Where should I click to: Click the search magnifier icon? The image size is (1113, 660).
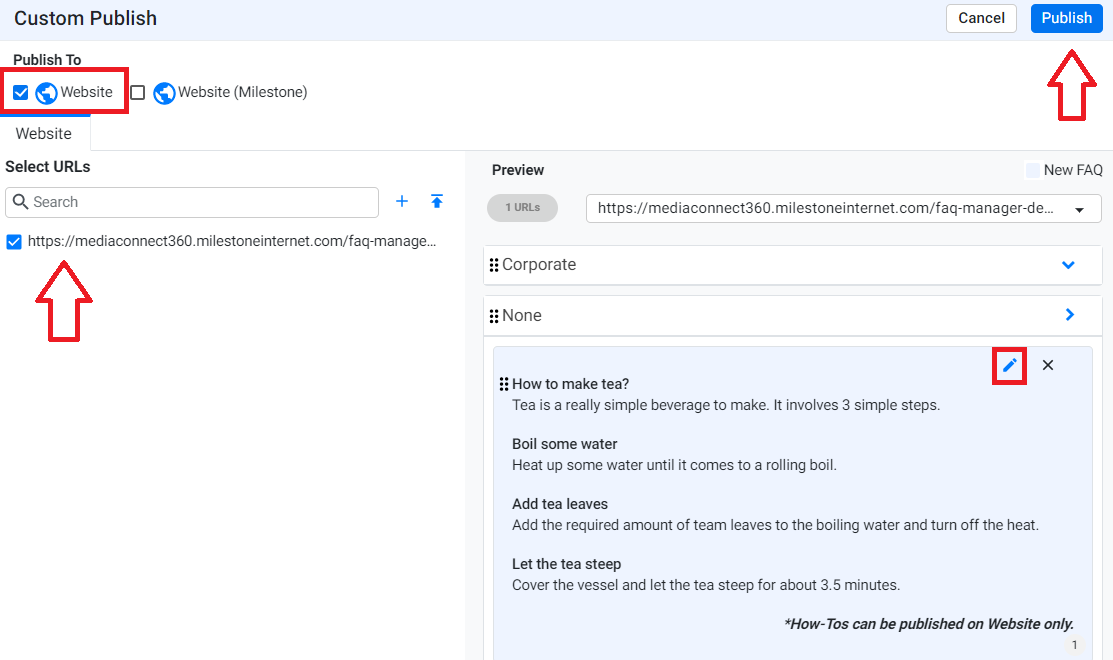click(x=21, y=202)
